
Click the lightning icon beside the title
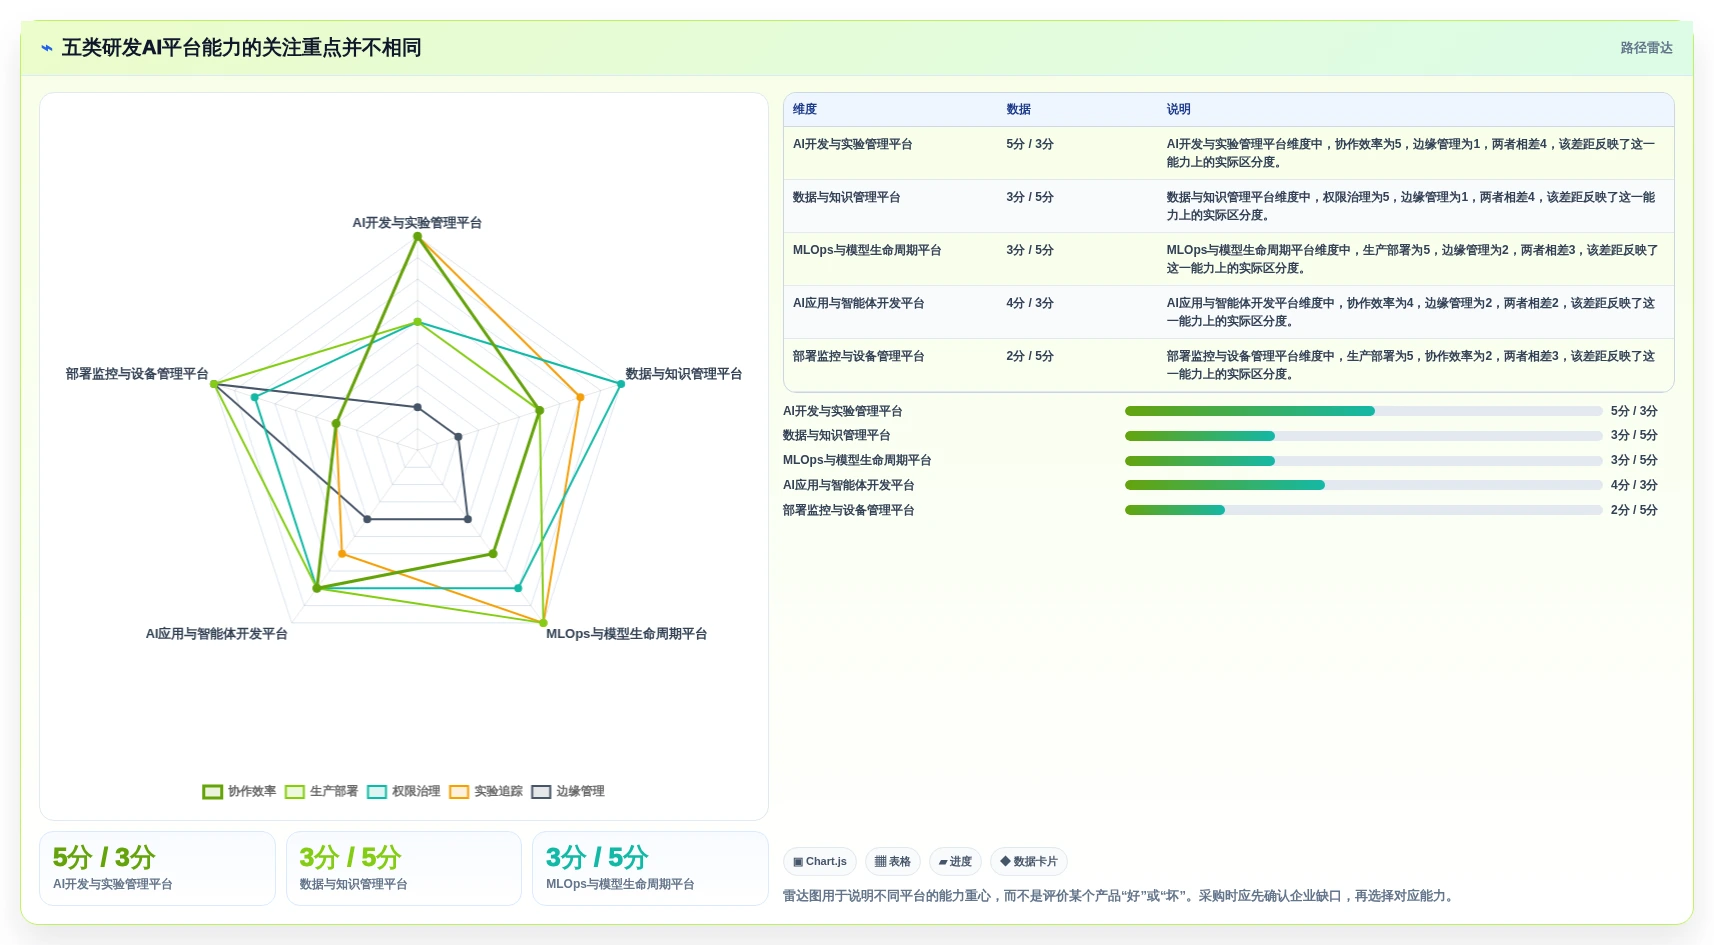click(x=47, y=48)
